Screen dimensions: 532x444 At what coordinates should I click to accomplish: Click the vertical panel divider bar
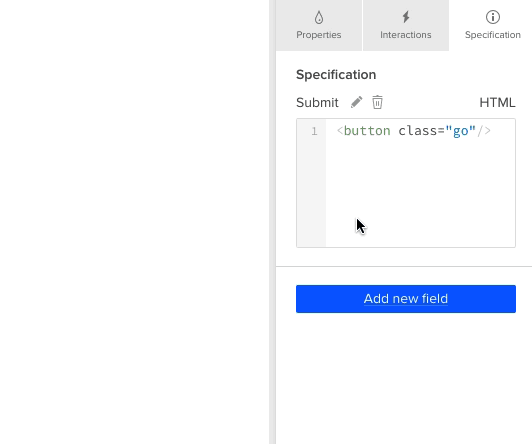[272, 222]
